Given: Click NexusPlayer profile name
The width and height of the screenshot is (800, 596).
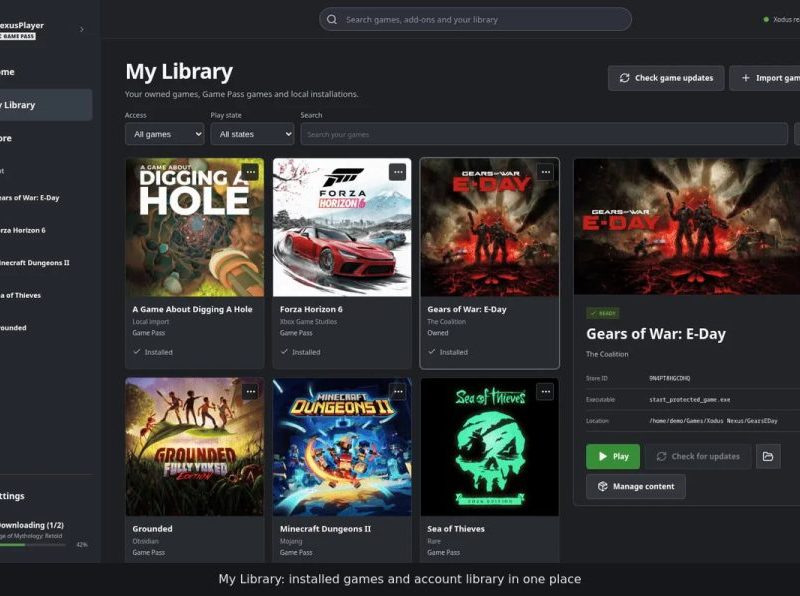Looking at the screenshot, I should 22,25.
